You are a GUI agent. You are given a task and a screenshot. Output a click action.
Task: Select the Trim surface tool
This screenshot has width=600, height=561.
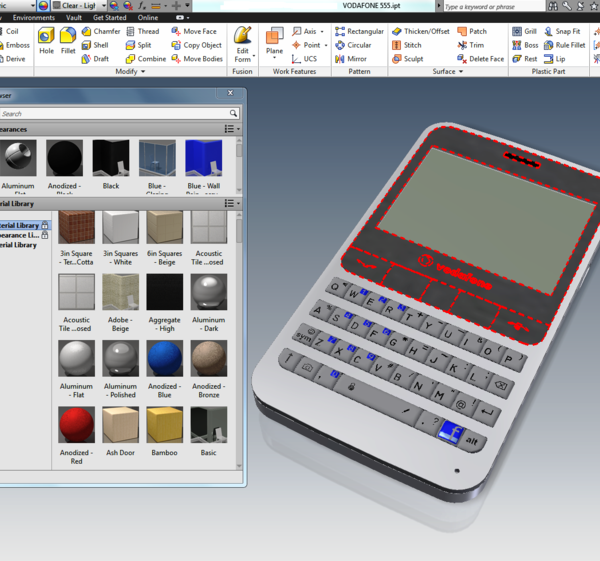471,45
